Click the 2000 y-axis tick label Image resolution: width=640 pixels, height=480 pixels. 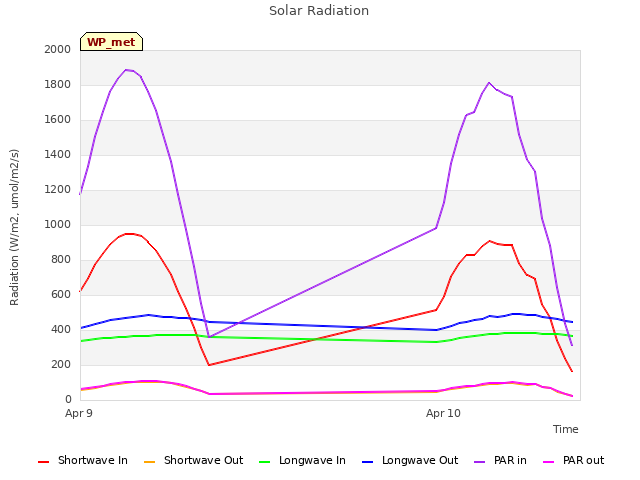58,49
